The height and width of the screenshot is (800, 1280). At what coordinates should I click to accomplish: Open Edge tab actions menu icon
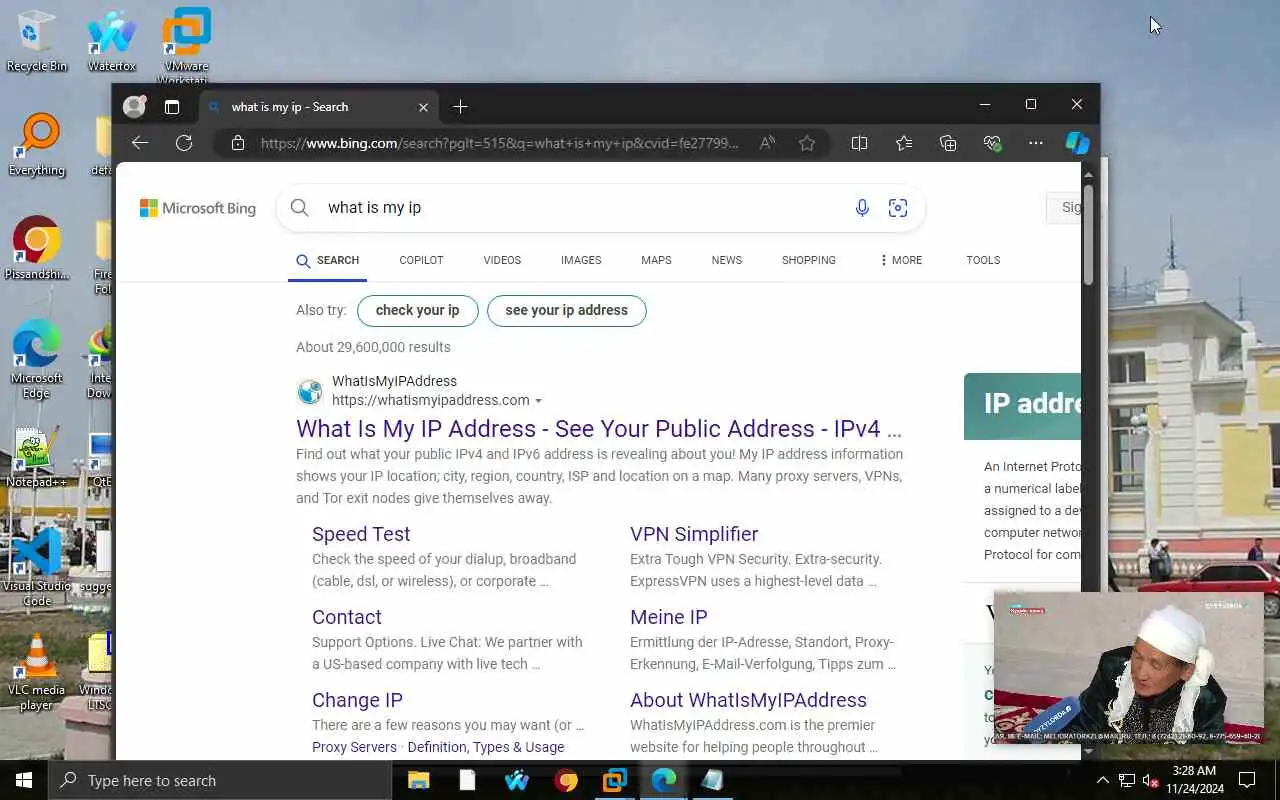(x=172, y=107)
